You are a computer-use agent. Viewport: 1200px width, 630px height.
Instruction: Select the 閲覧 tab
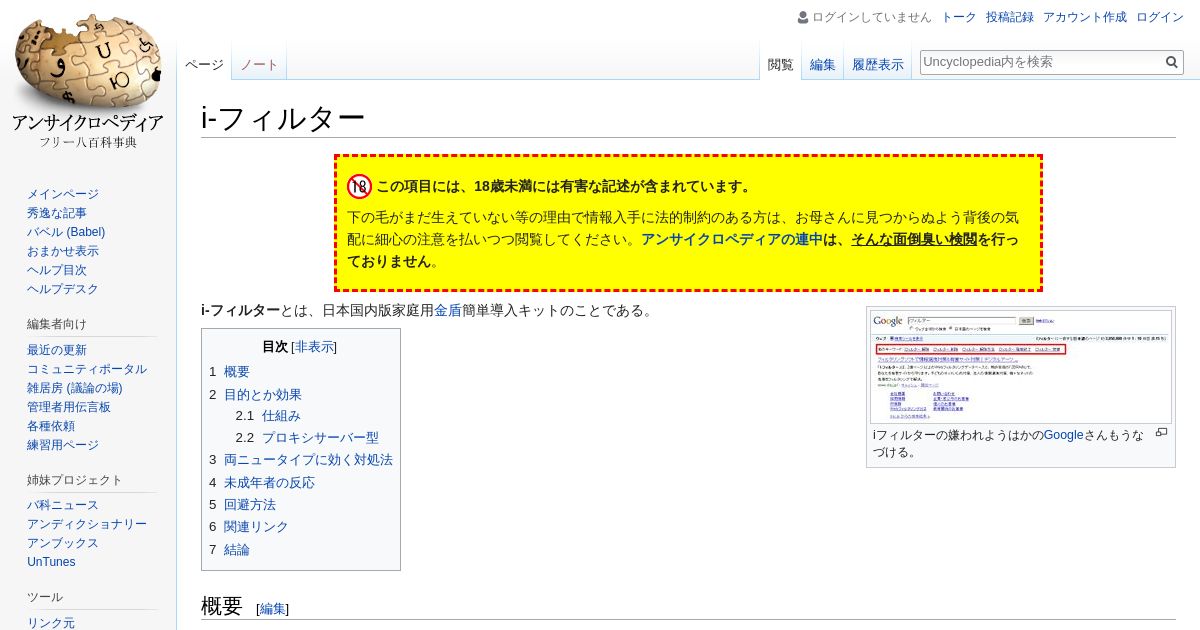[x=780, y=64]
